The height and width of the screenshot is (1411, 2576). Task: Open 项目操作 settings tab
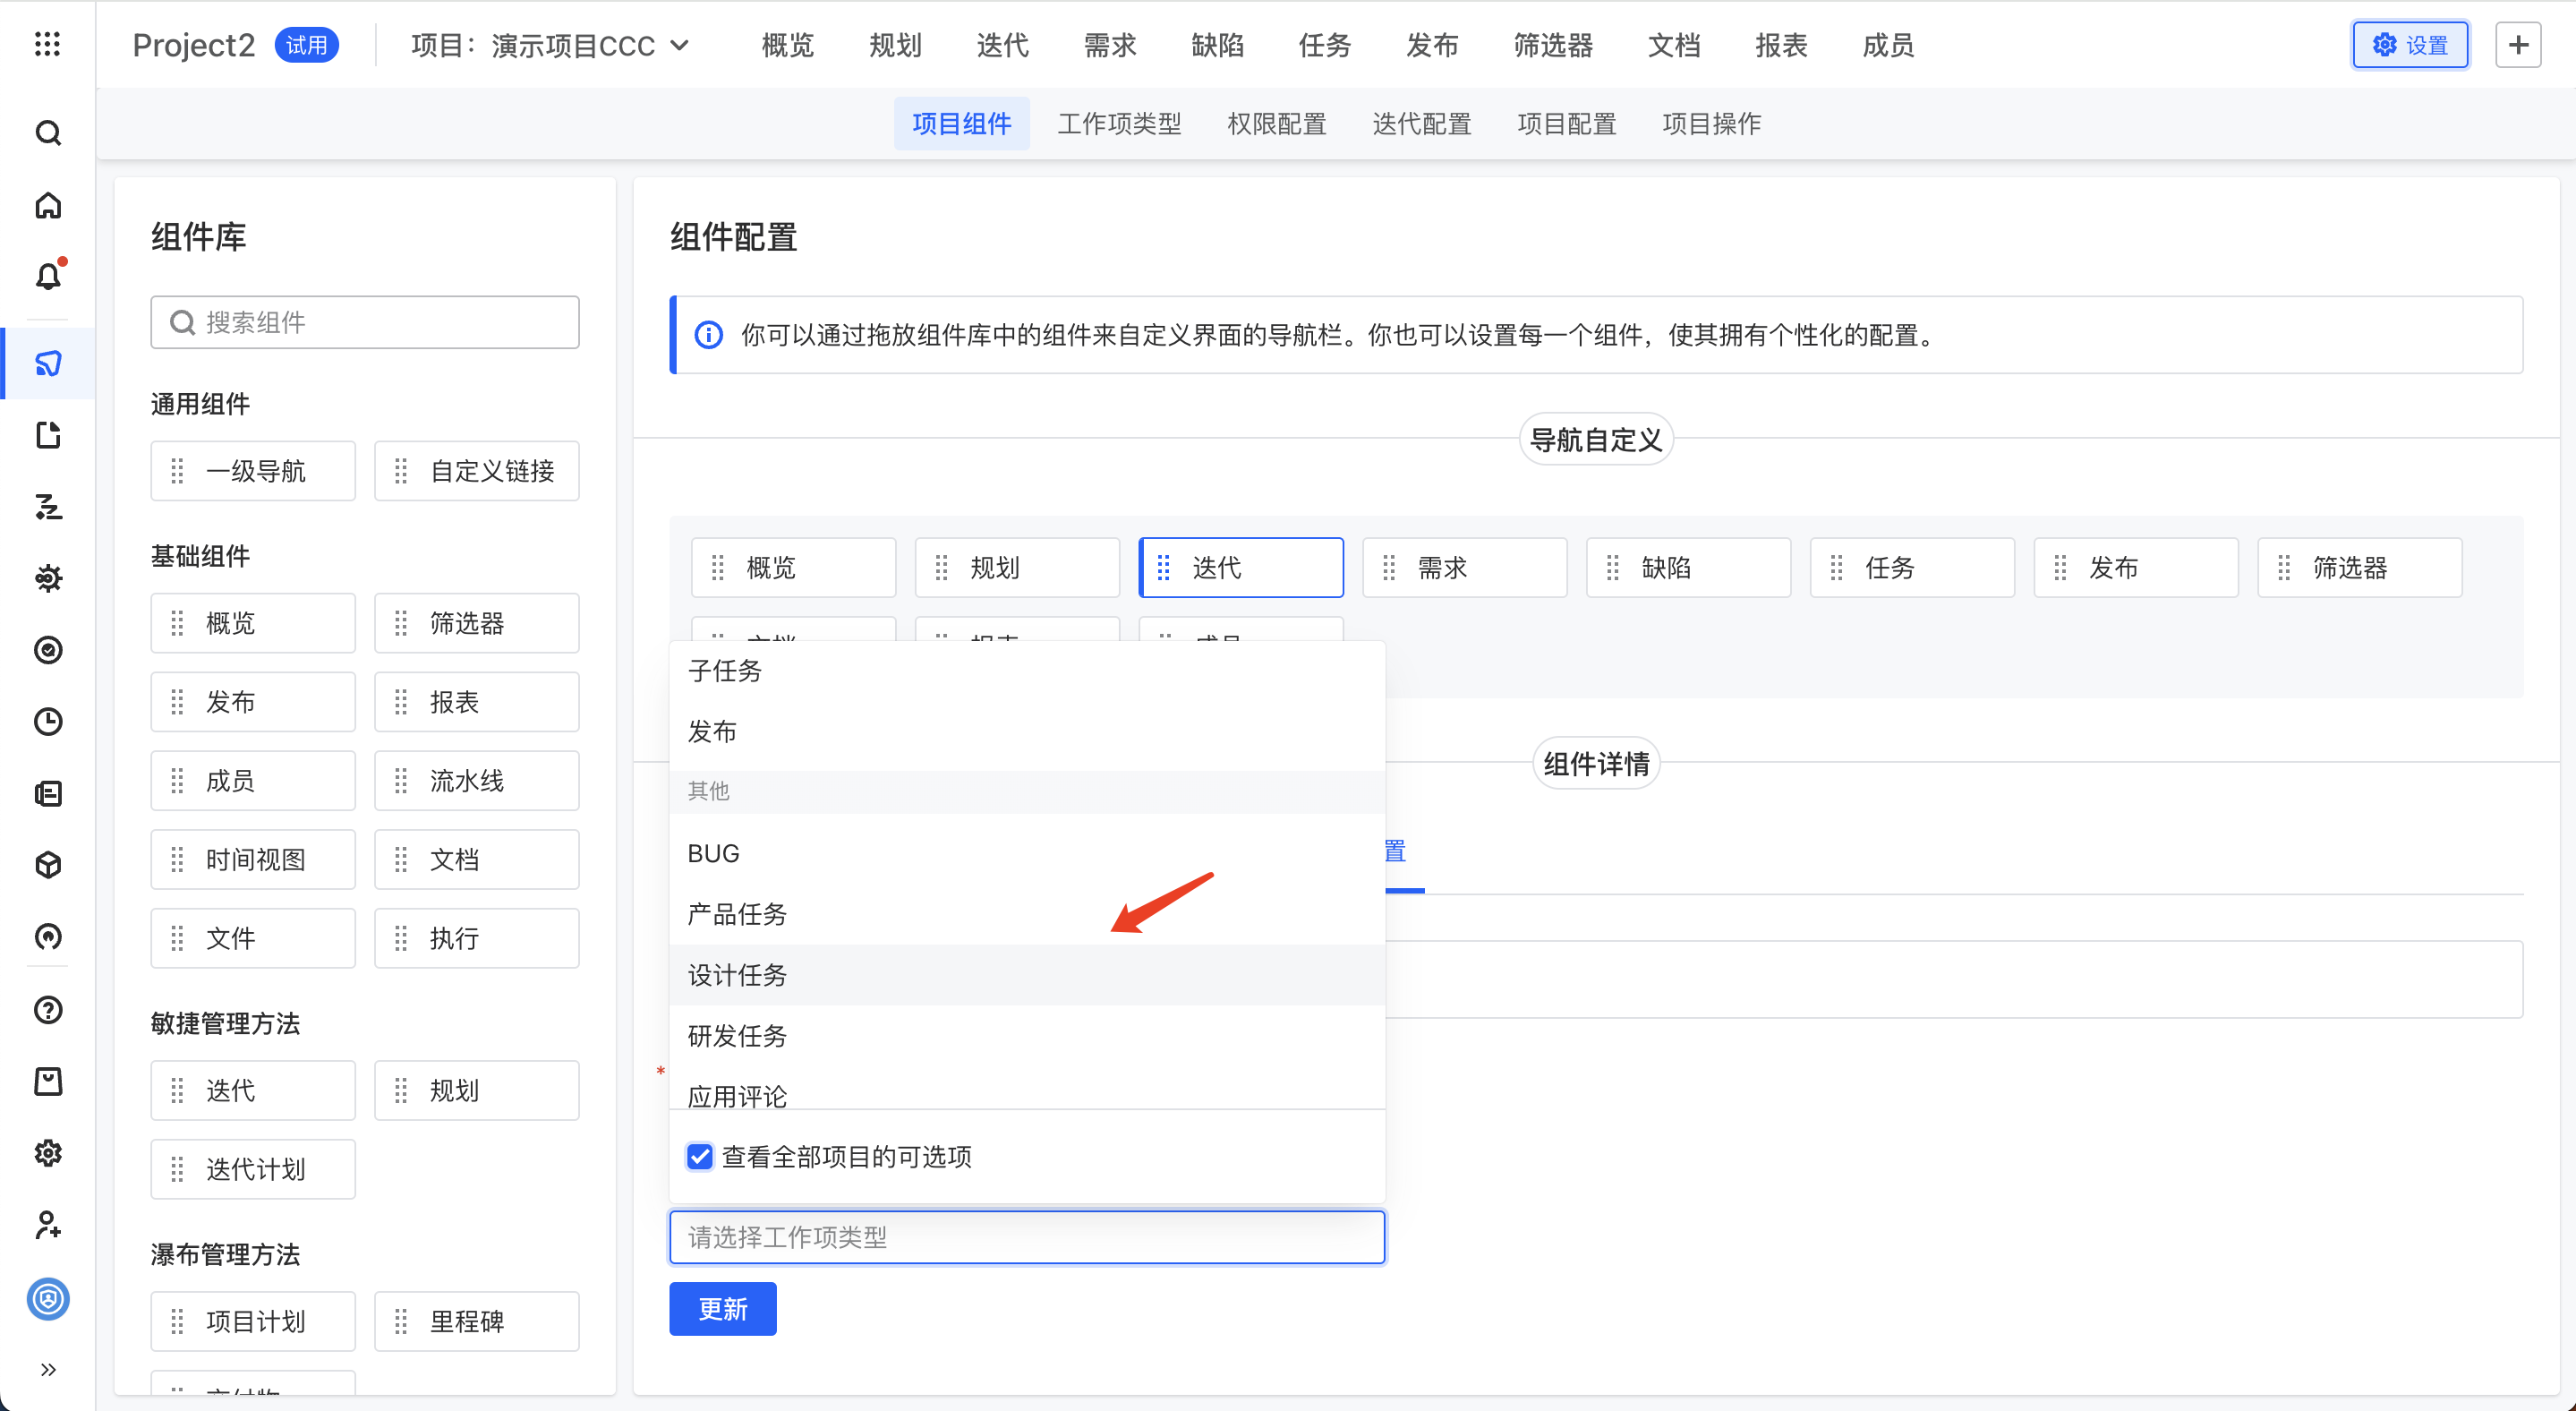click(x=1711, y=124)
